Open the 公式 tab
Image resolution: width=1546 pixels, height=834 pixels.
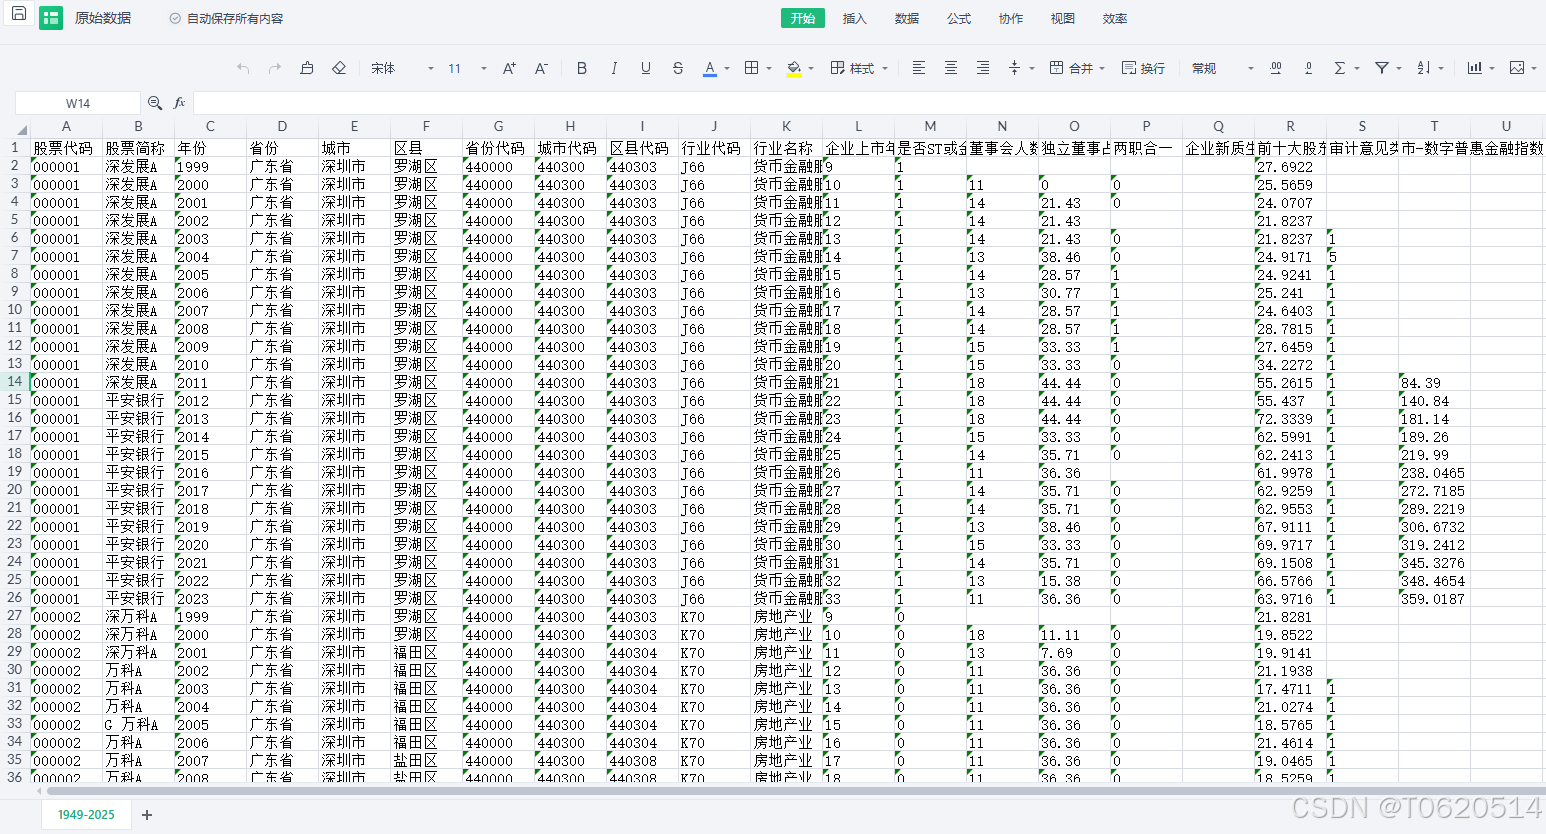[959, 18]
